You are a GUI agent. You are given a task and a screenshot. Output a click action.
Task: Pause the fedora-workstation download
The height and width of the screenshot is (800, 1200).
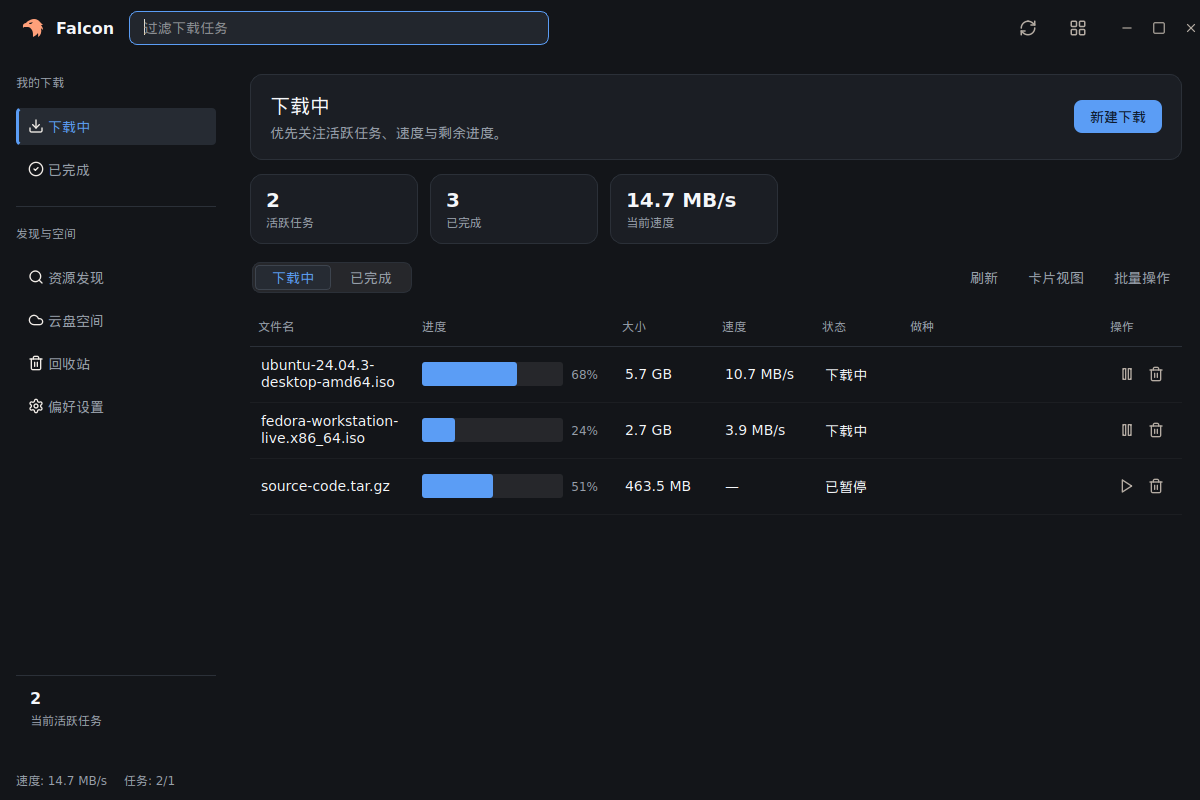point(1127,430)
